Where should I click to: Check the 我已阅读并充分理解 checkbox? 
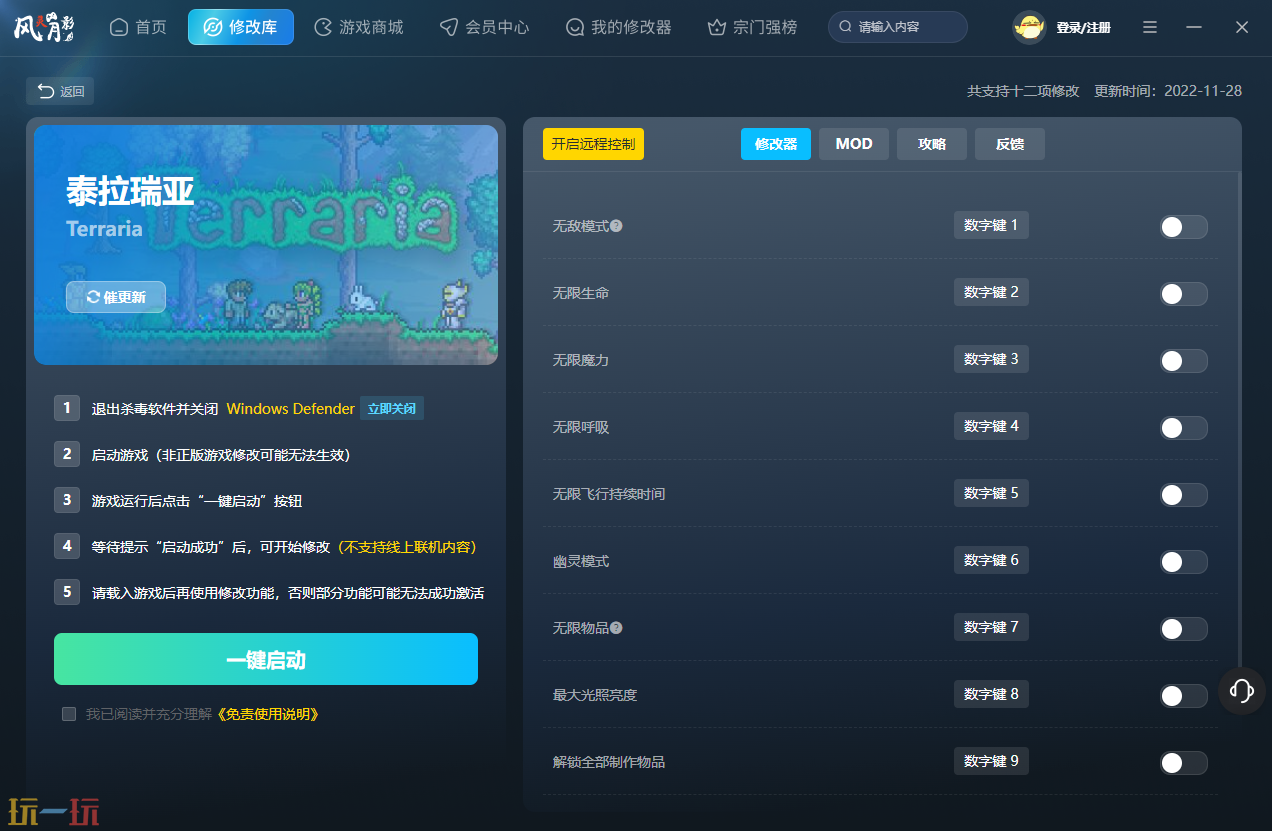tap(69, 714)
